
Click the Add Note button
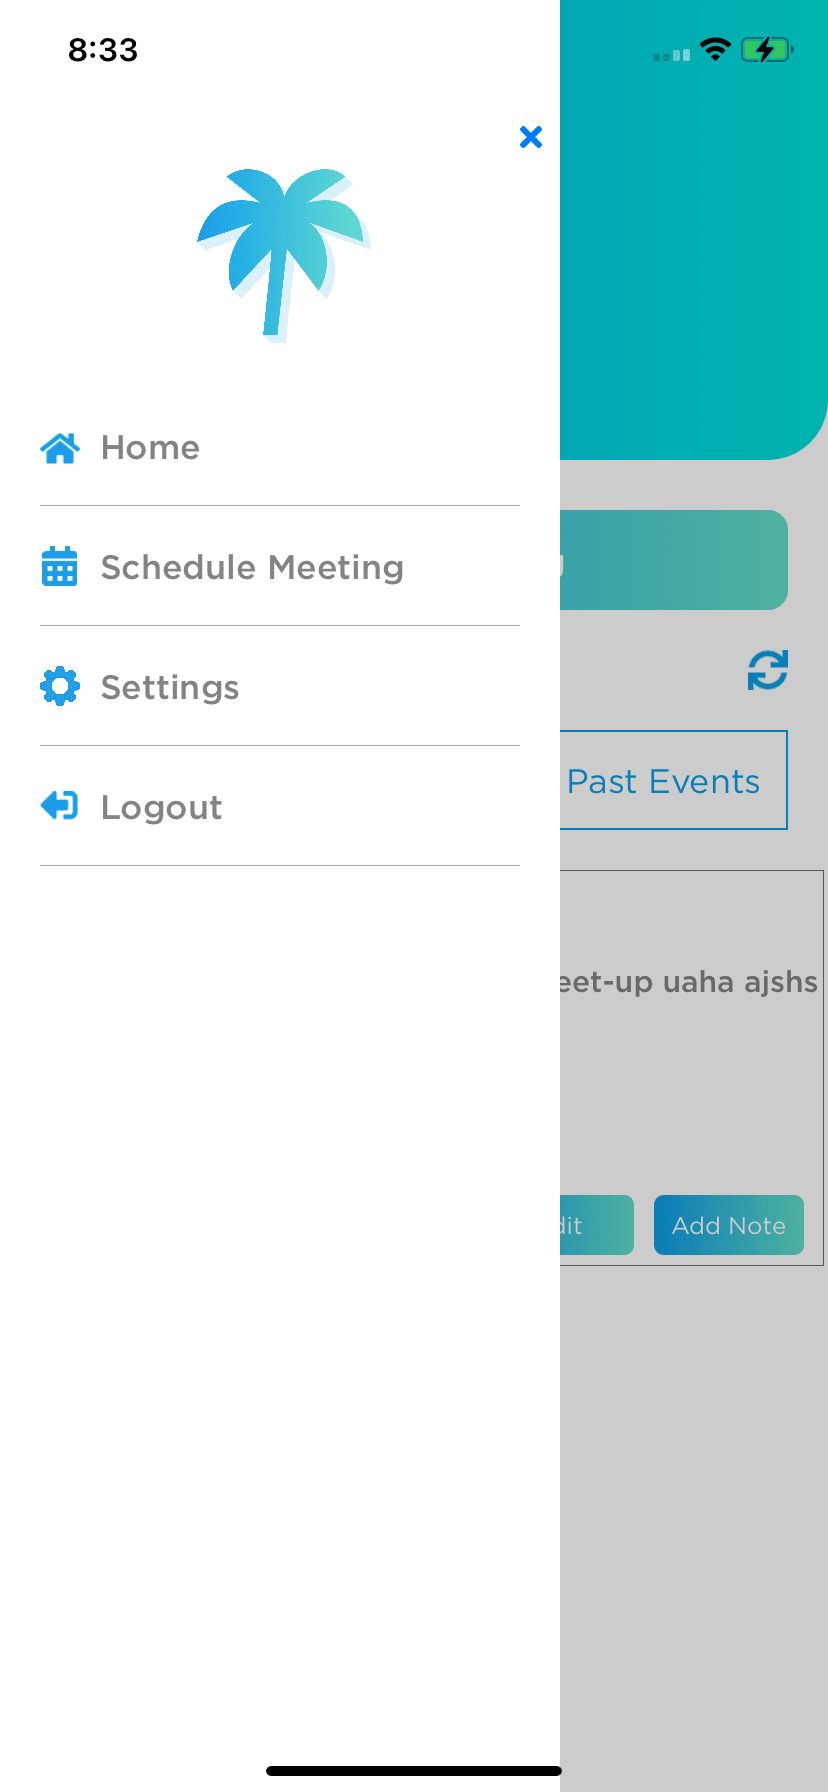(x=729, y=1225)
